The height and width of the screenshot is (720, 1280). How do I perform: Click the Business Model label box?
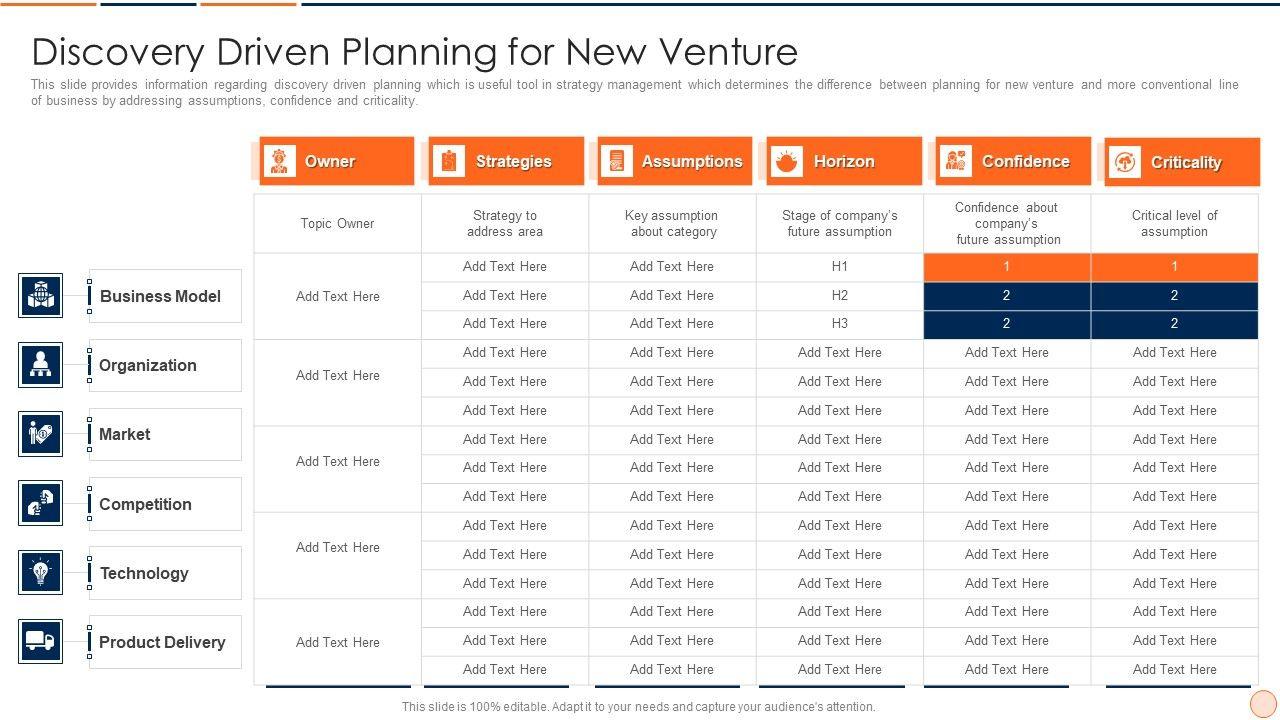click(x=165, y=296)
